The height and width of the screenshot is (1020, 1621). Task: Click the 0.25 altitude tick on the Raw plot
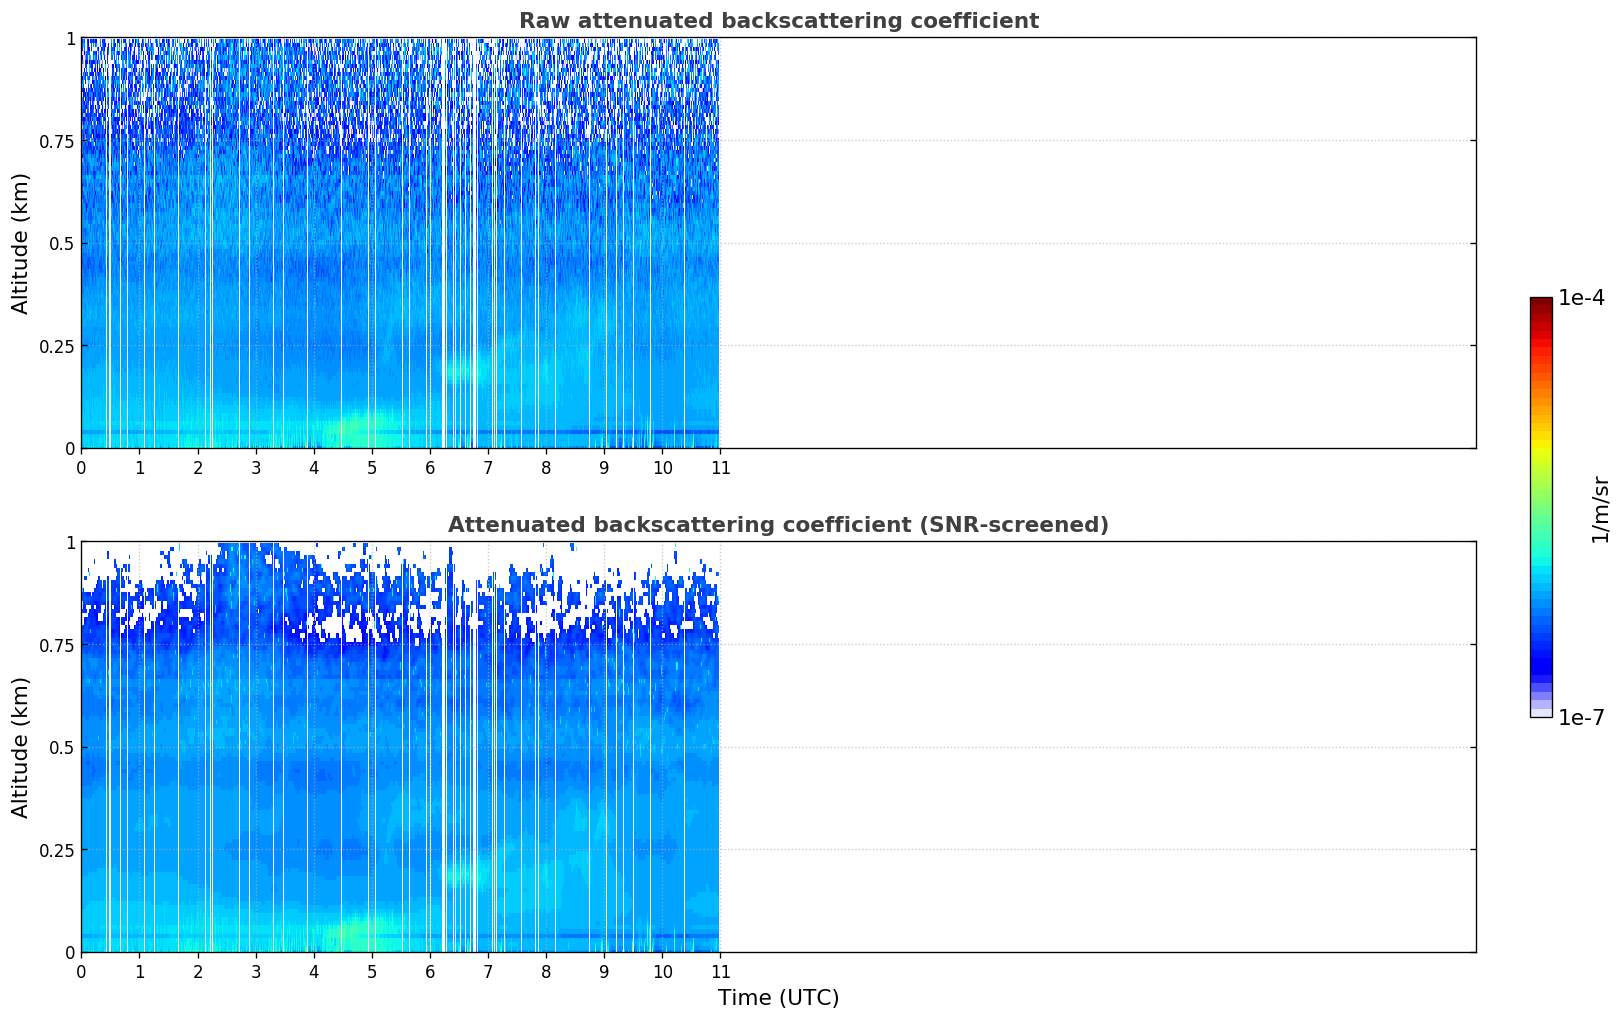coord(57,346)
